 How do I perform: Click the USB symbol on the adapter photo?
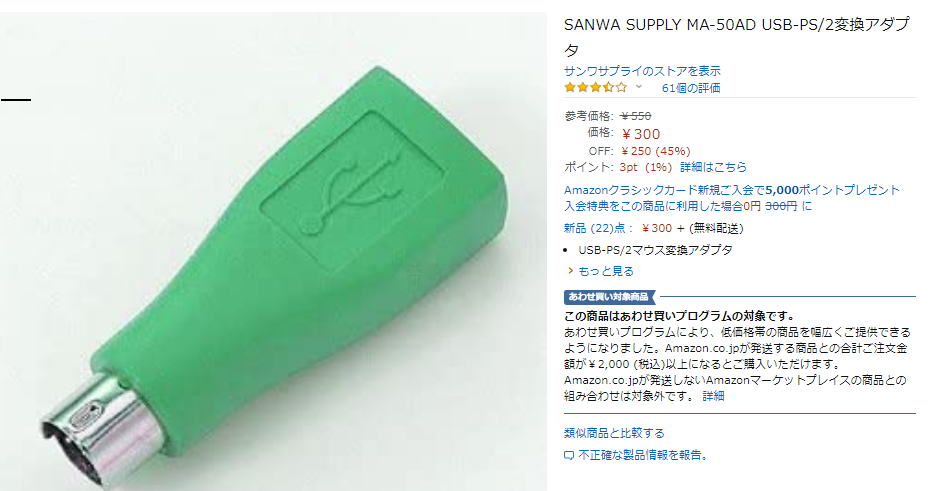click(352, 190)
